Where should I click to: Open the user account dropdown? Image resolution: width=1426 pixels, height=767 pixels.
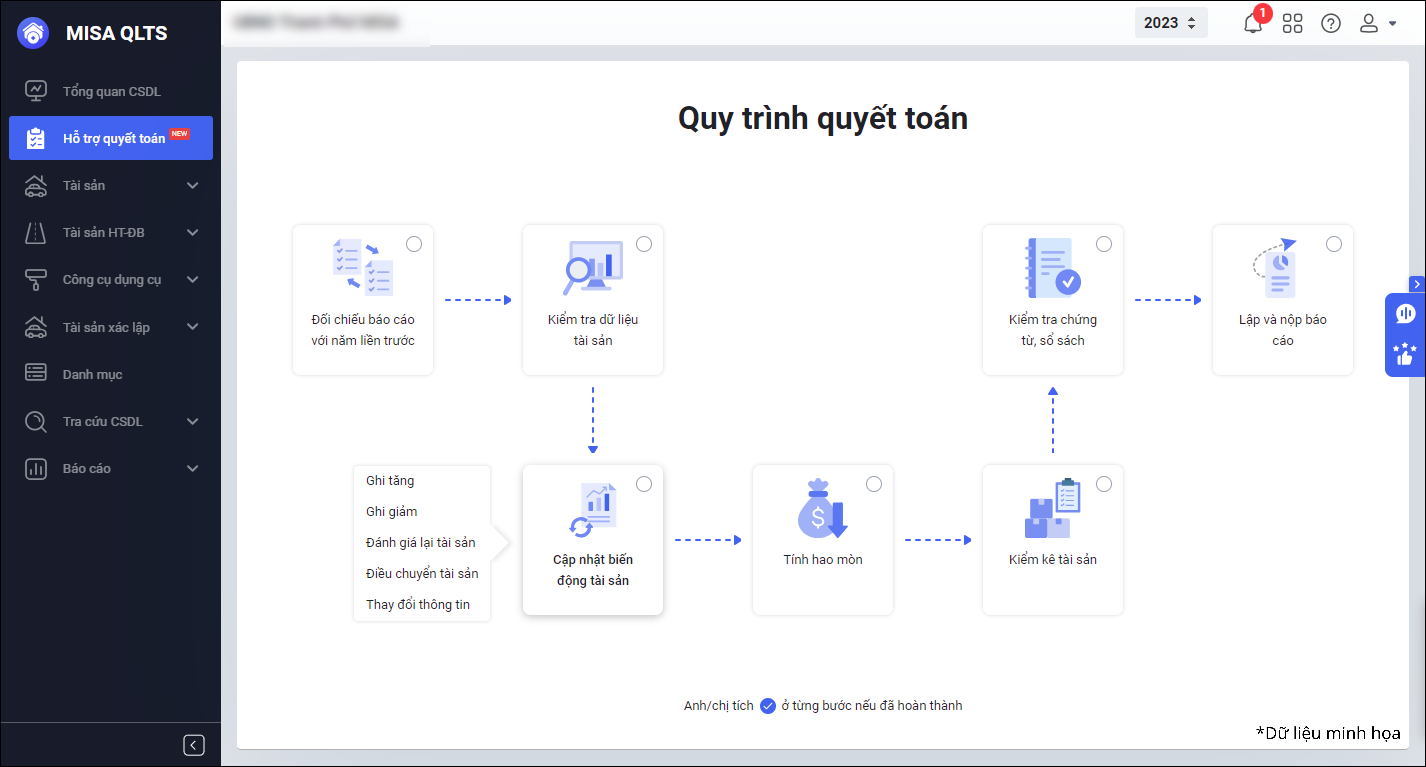tap(1377, 23)
